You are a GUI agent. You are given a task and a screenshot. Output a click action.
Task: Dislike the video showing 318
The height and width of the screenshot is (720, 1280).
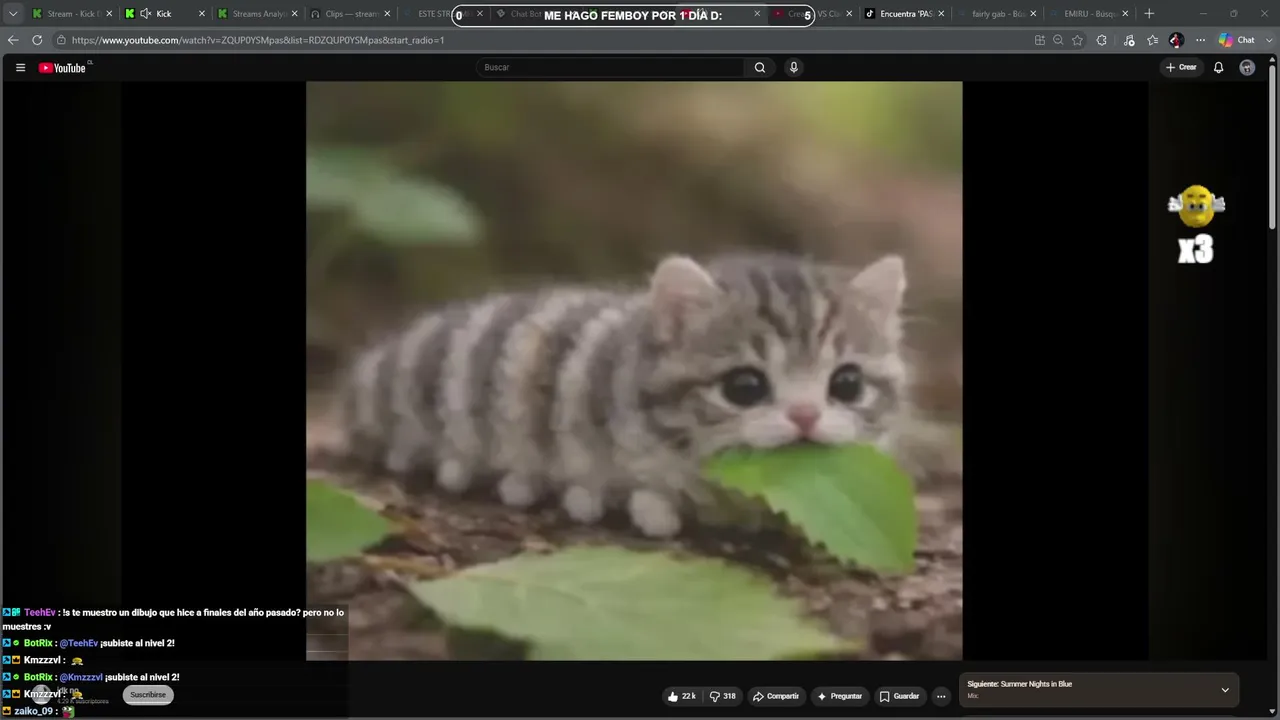click(723, 696)
